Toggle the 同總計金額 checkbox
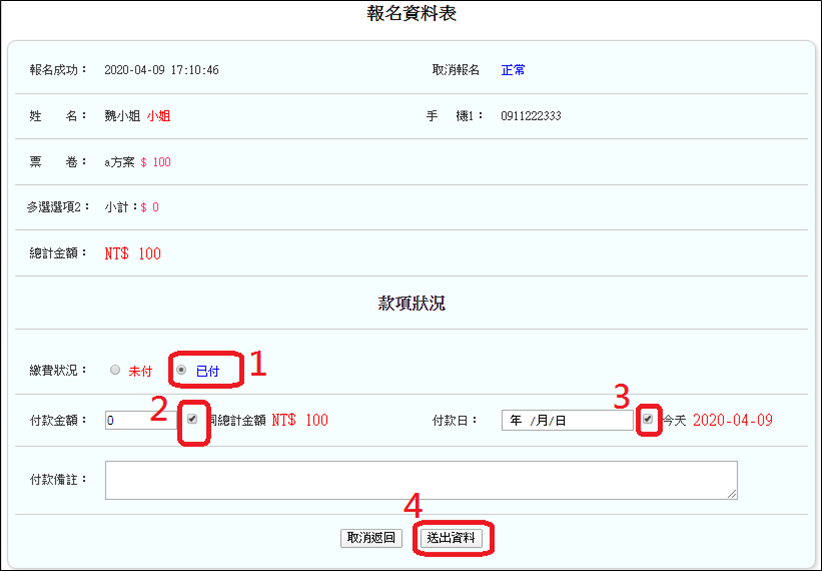The image size is (822, 571). tap(192, 420)
